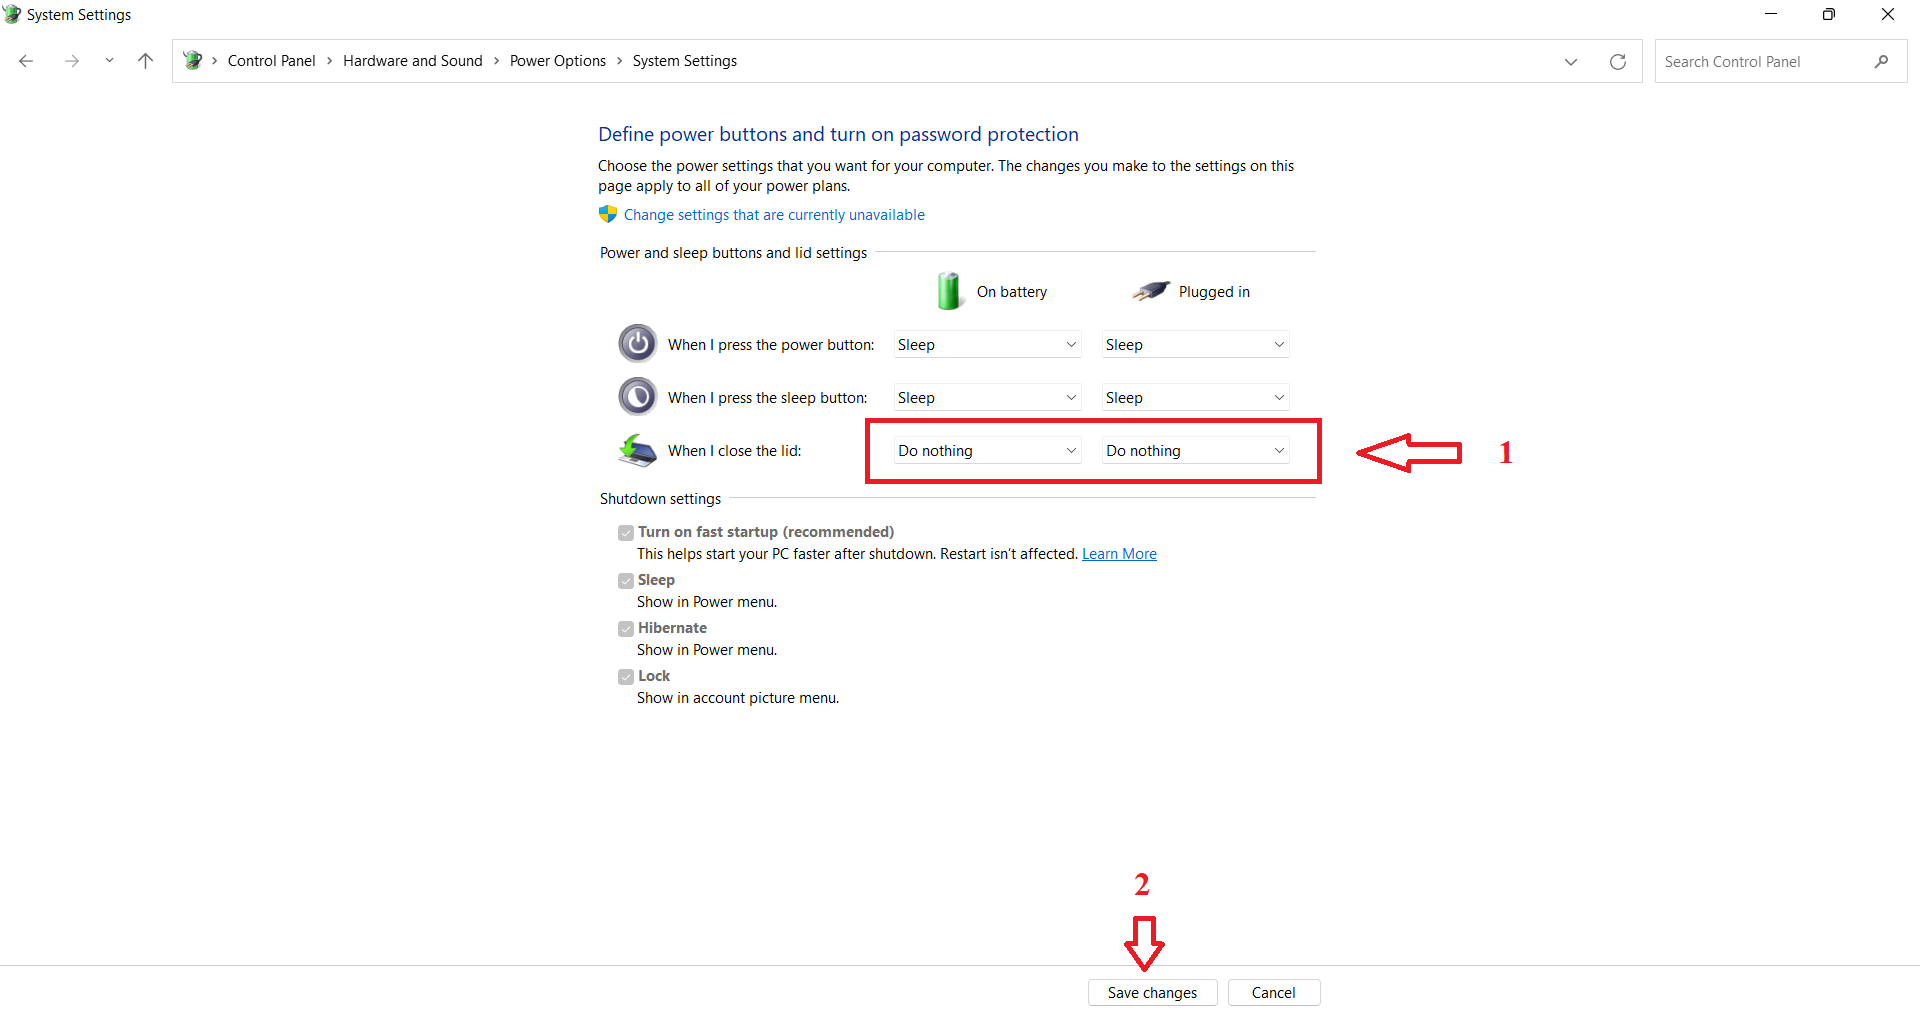Click the Up to parent folder arrow

[x=145, y=61]
